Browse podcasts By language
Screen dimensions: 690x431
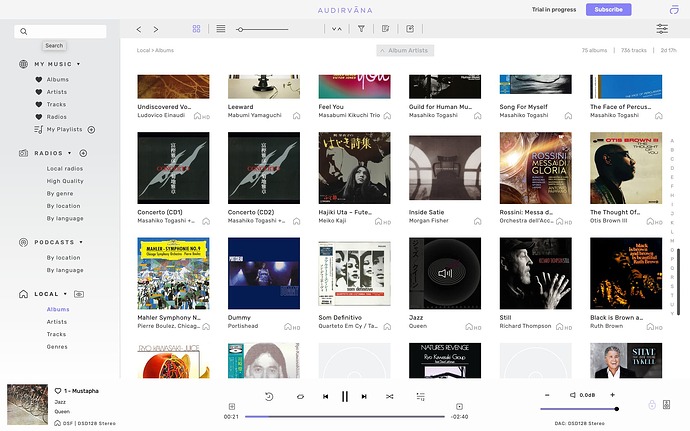[x=65, y=270]
